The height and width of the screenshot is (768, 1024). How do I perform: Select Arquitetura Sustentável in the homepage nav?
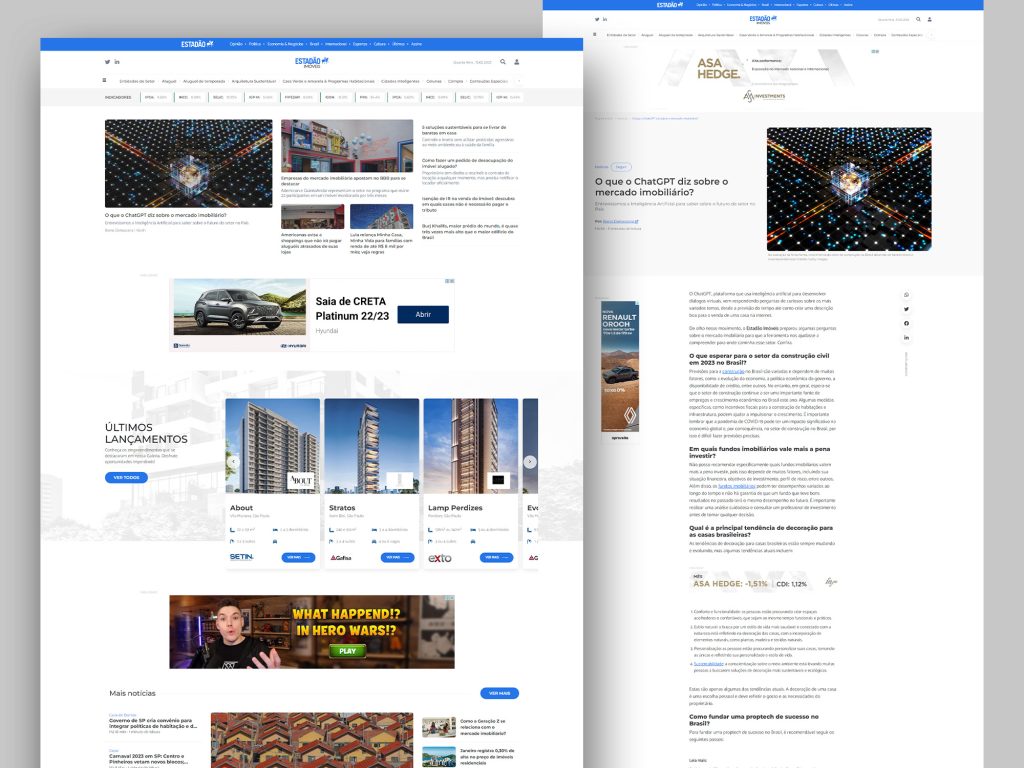click(x=253, y=82)
